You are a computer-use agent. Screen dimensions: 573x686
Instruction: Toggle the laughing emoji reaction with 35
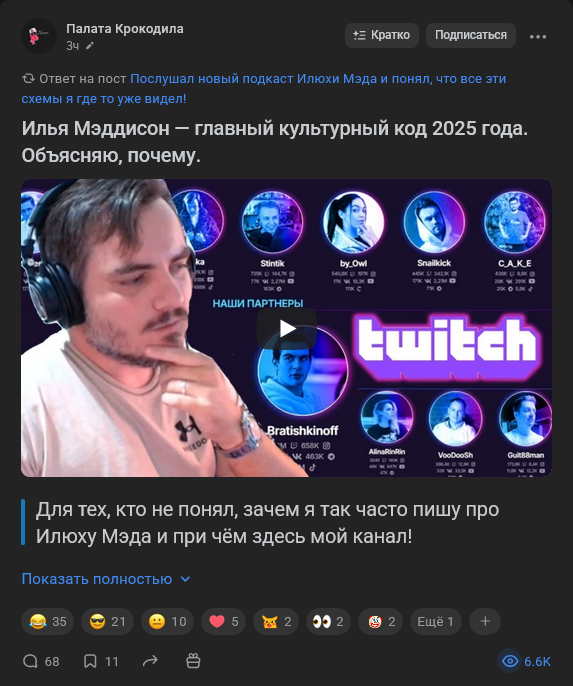47,621
